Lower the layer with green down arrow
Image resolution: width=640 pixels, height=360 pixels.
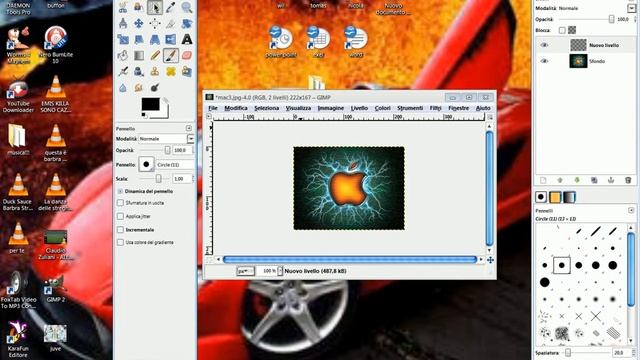pos(577,180)
